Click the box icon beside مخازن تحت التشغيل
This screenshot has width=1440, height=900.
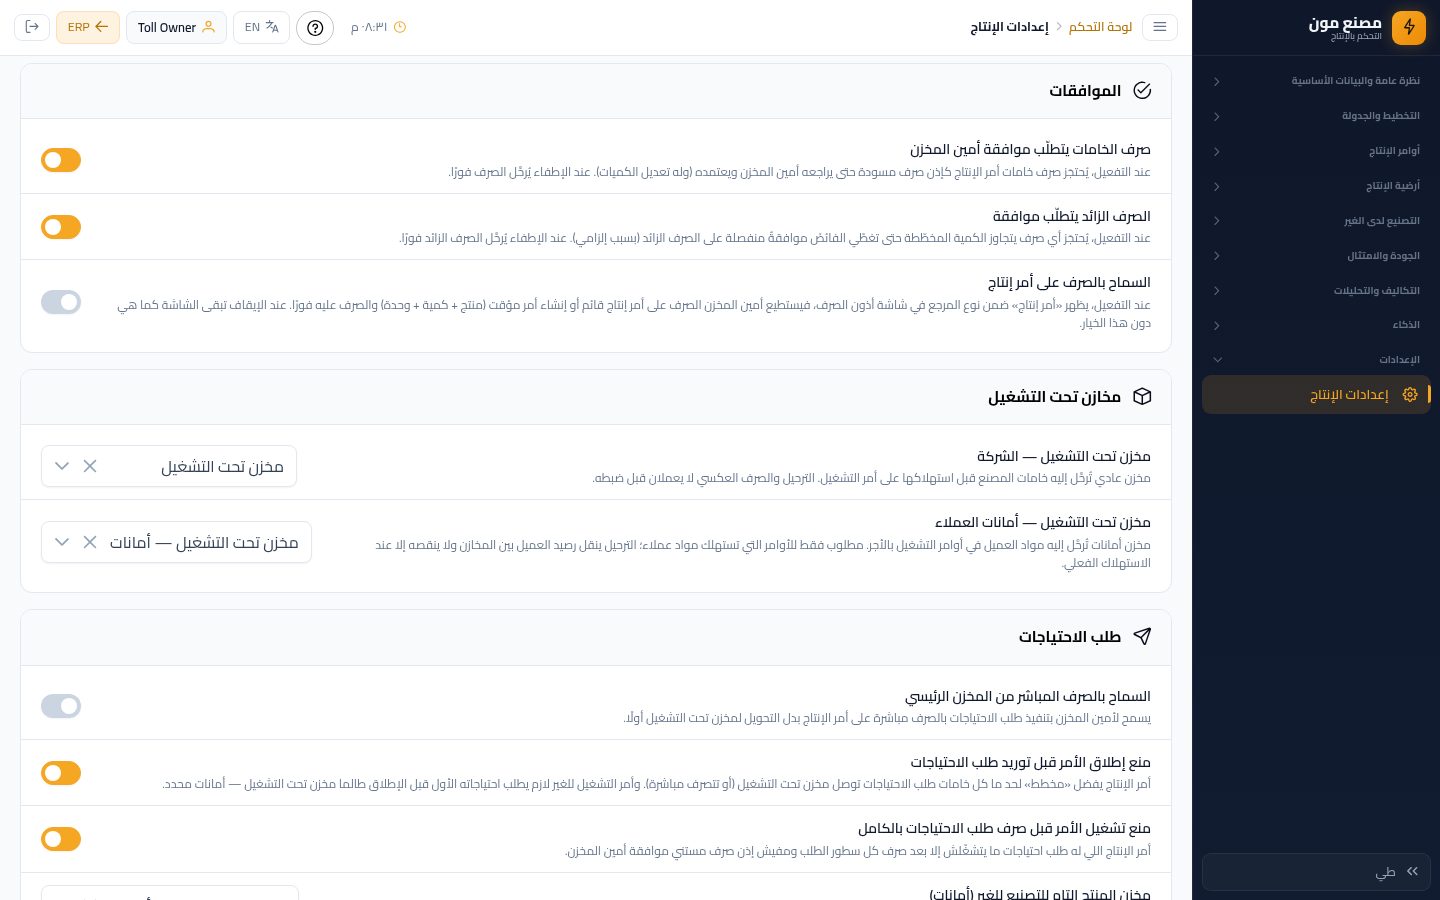(1142, 397)
